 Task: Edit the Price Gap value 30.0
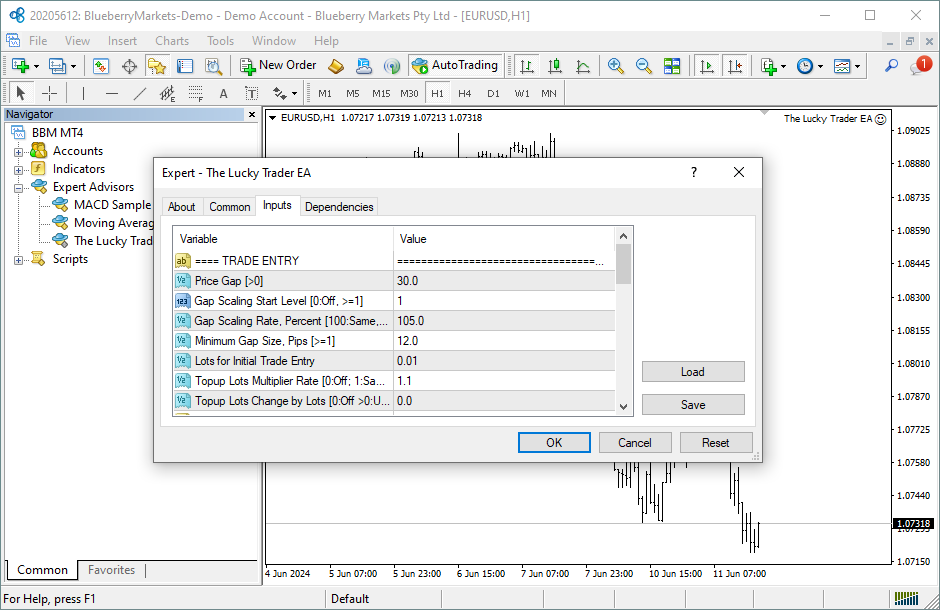[504, 280]
